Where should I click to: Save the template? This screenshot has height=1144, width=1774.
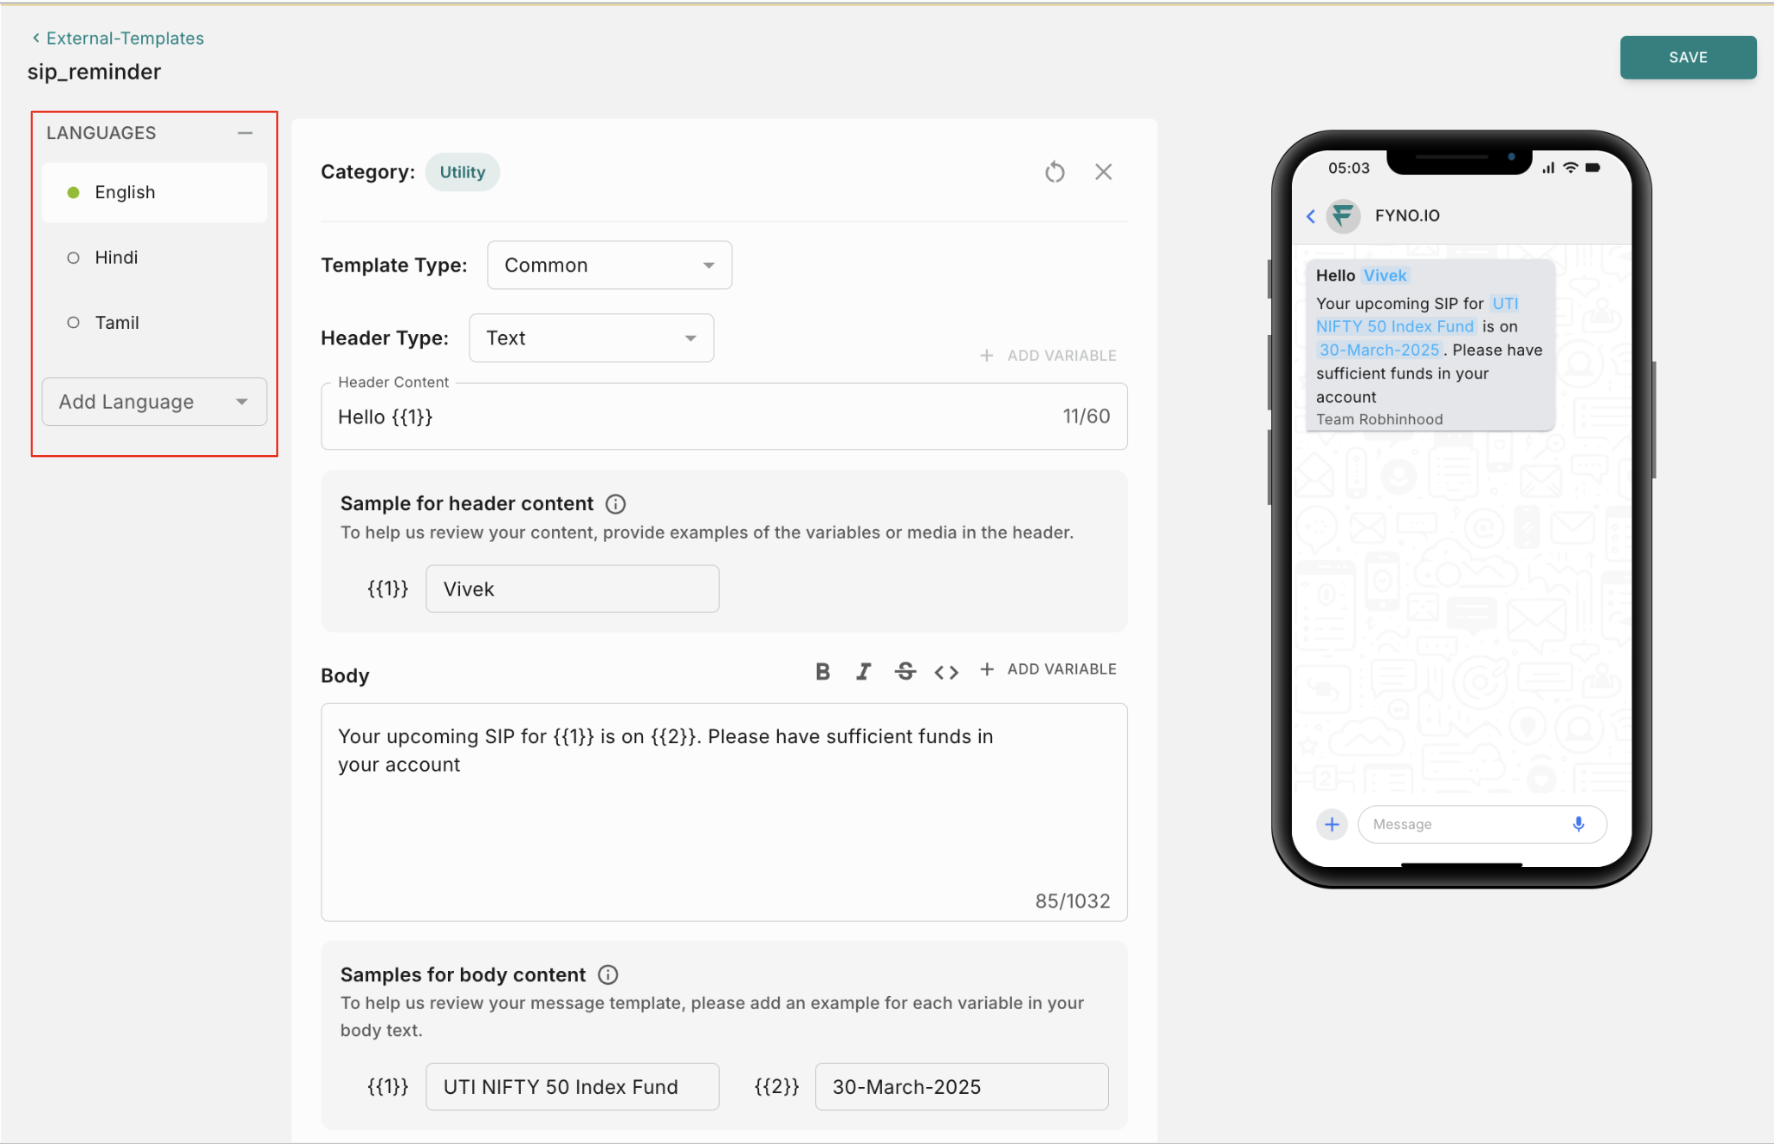[1688, 58]
